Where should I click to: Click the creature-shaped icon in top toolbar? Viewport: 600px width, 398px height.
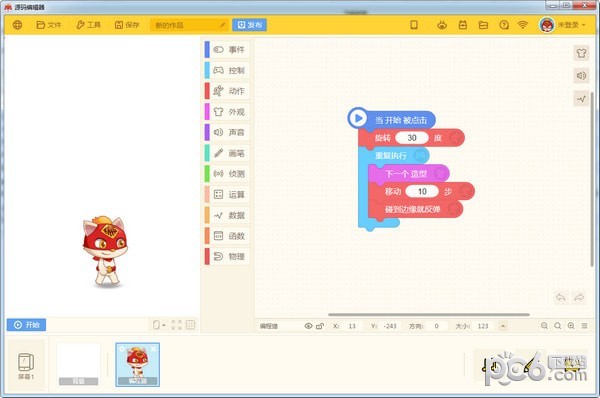click(442, 25)
